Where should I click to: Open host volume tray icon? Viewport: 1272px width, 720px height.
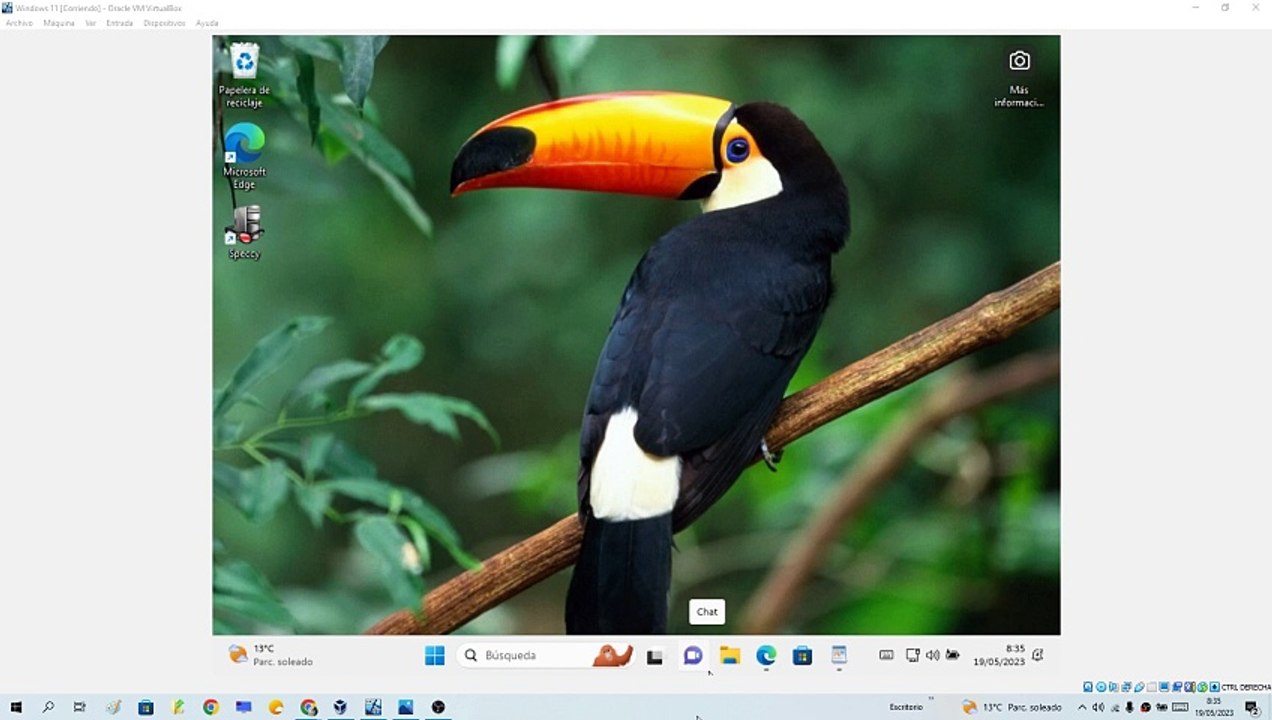point(1097,707)
